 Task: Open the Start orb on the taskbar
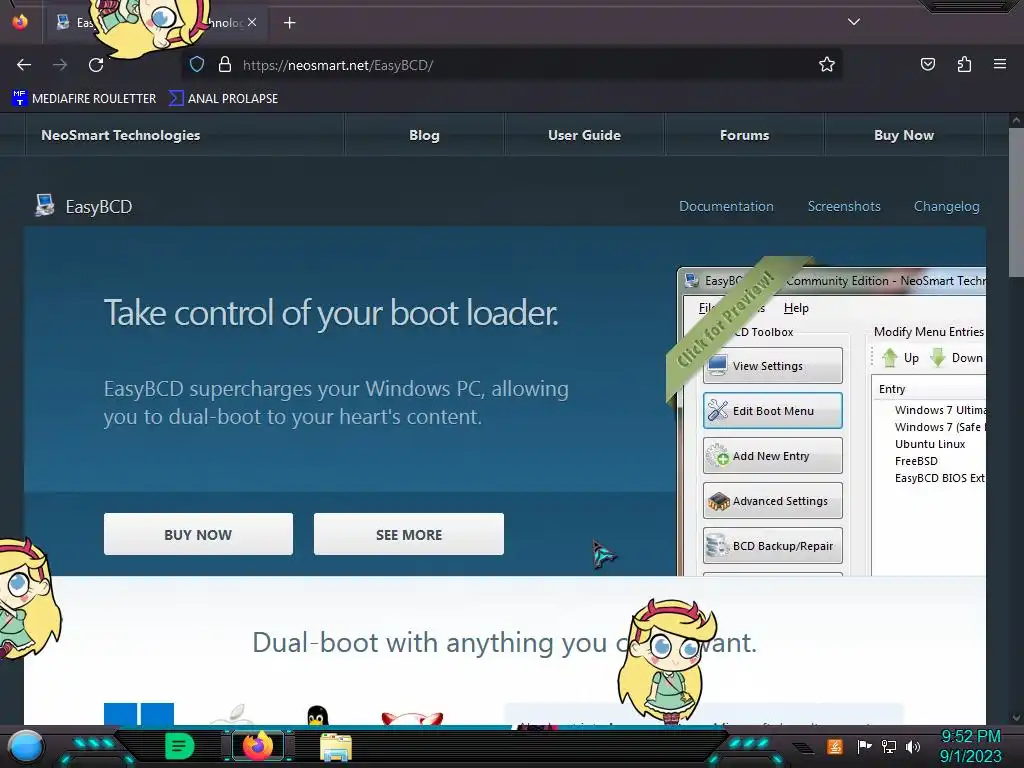point(26,746)
